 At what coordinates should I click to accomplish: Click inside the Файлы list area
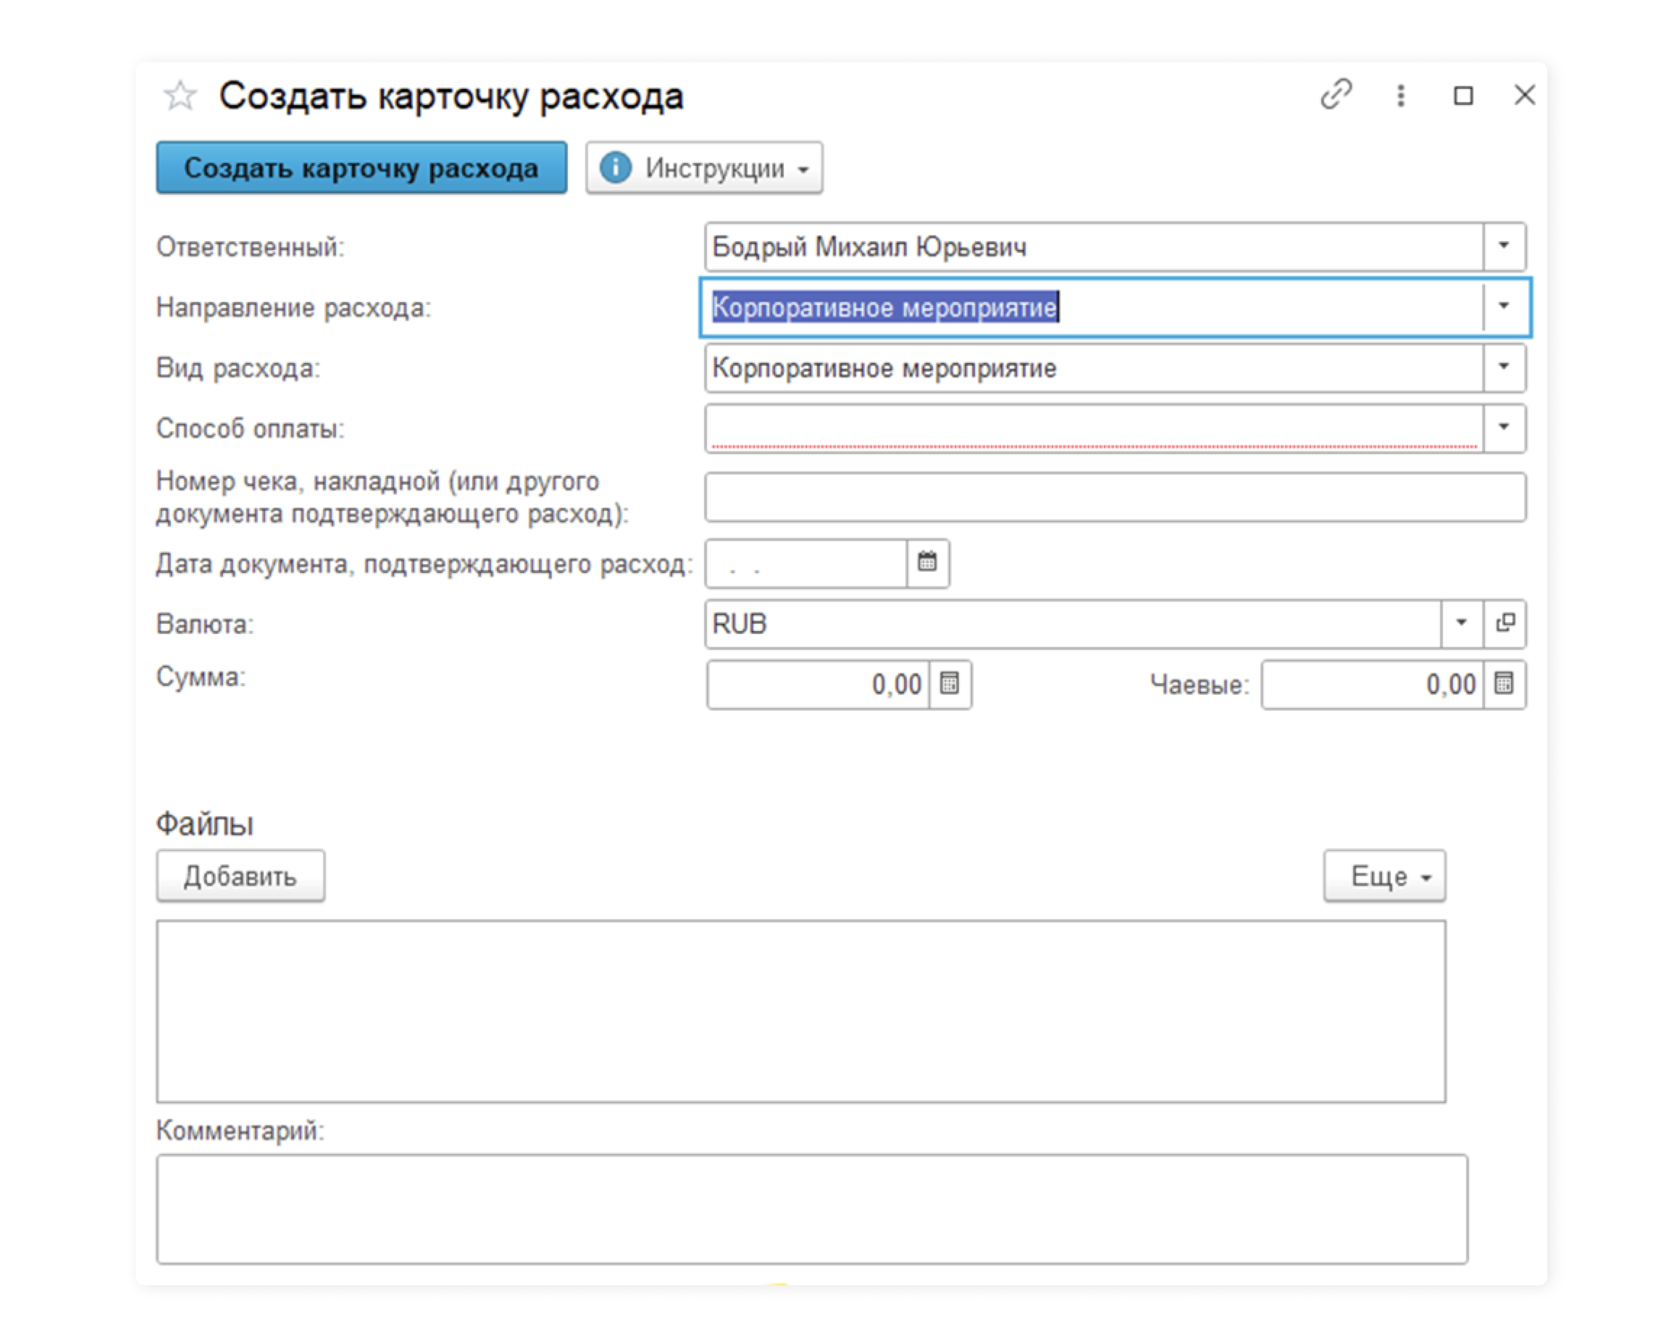[x=801, y=1012]
